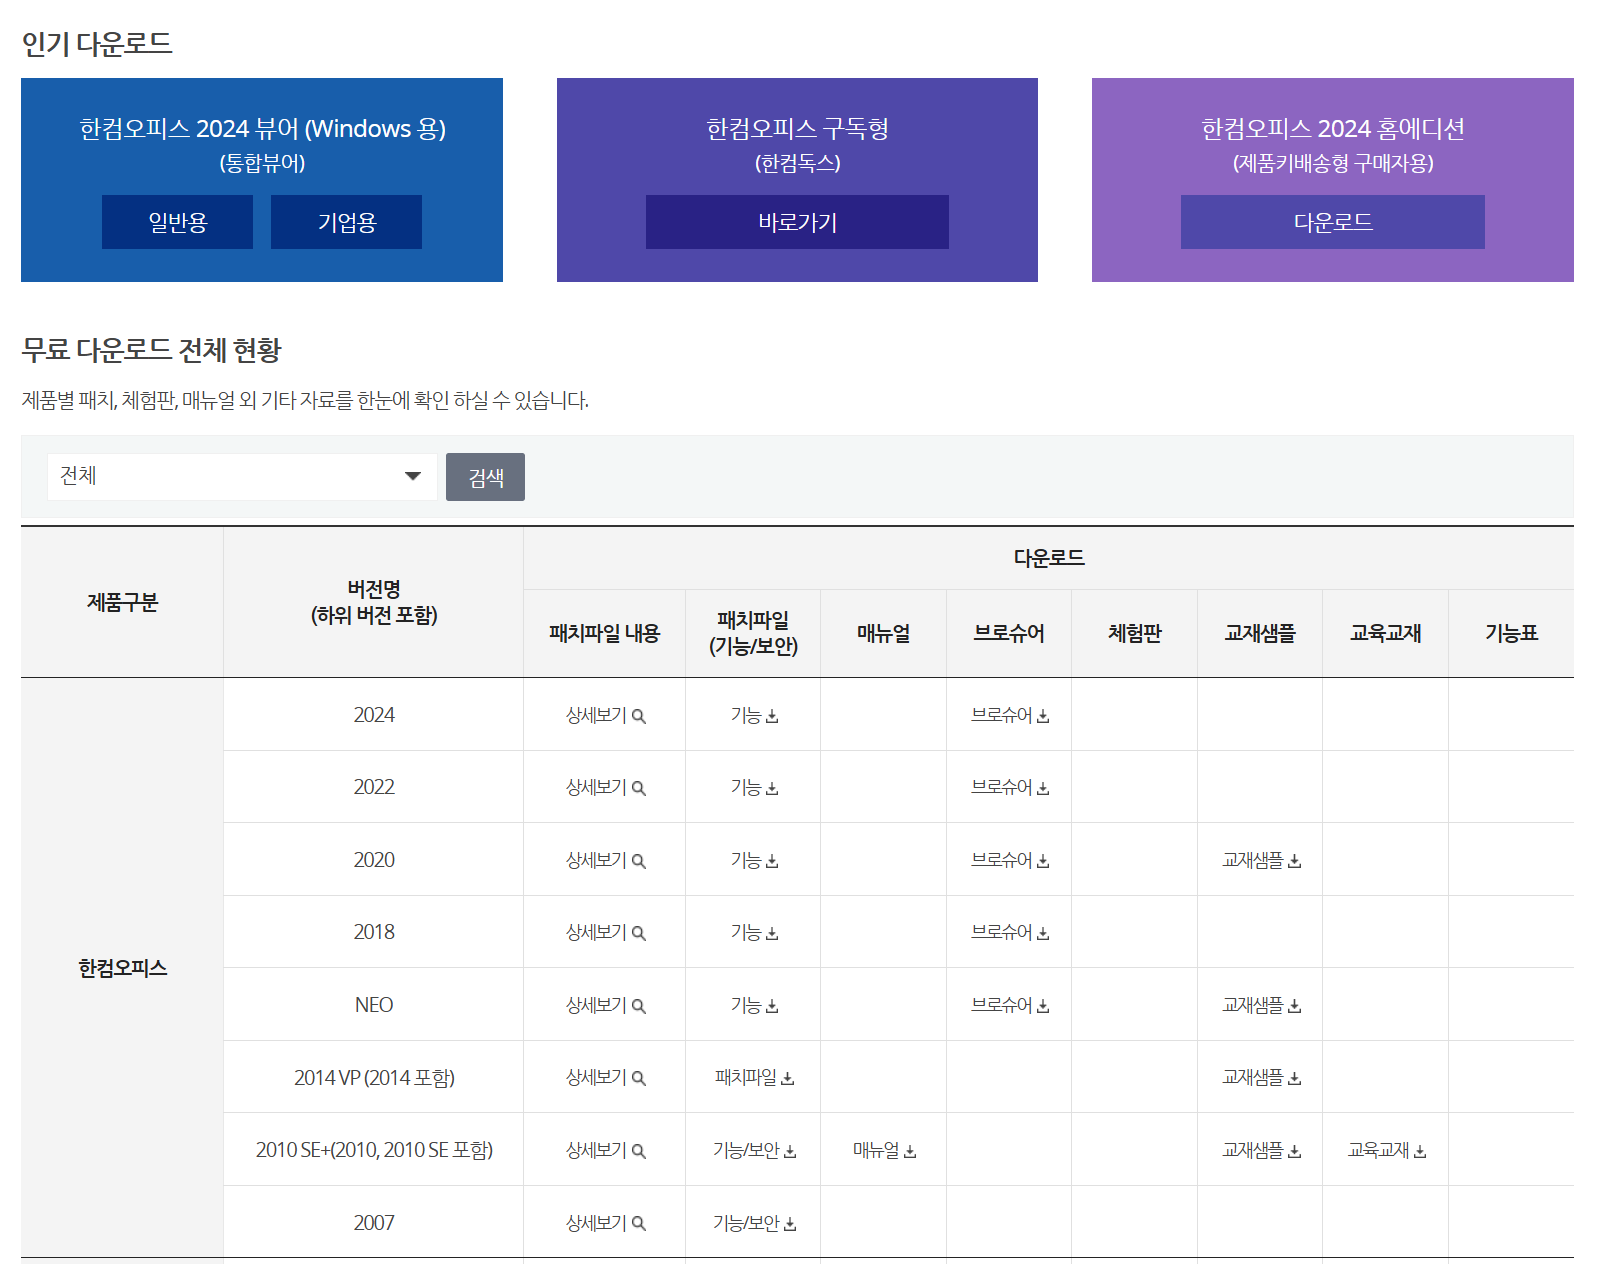
Task: Select the 한컴오피스 product category cell
Action: [122, 967]
